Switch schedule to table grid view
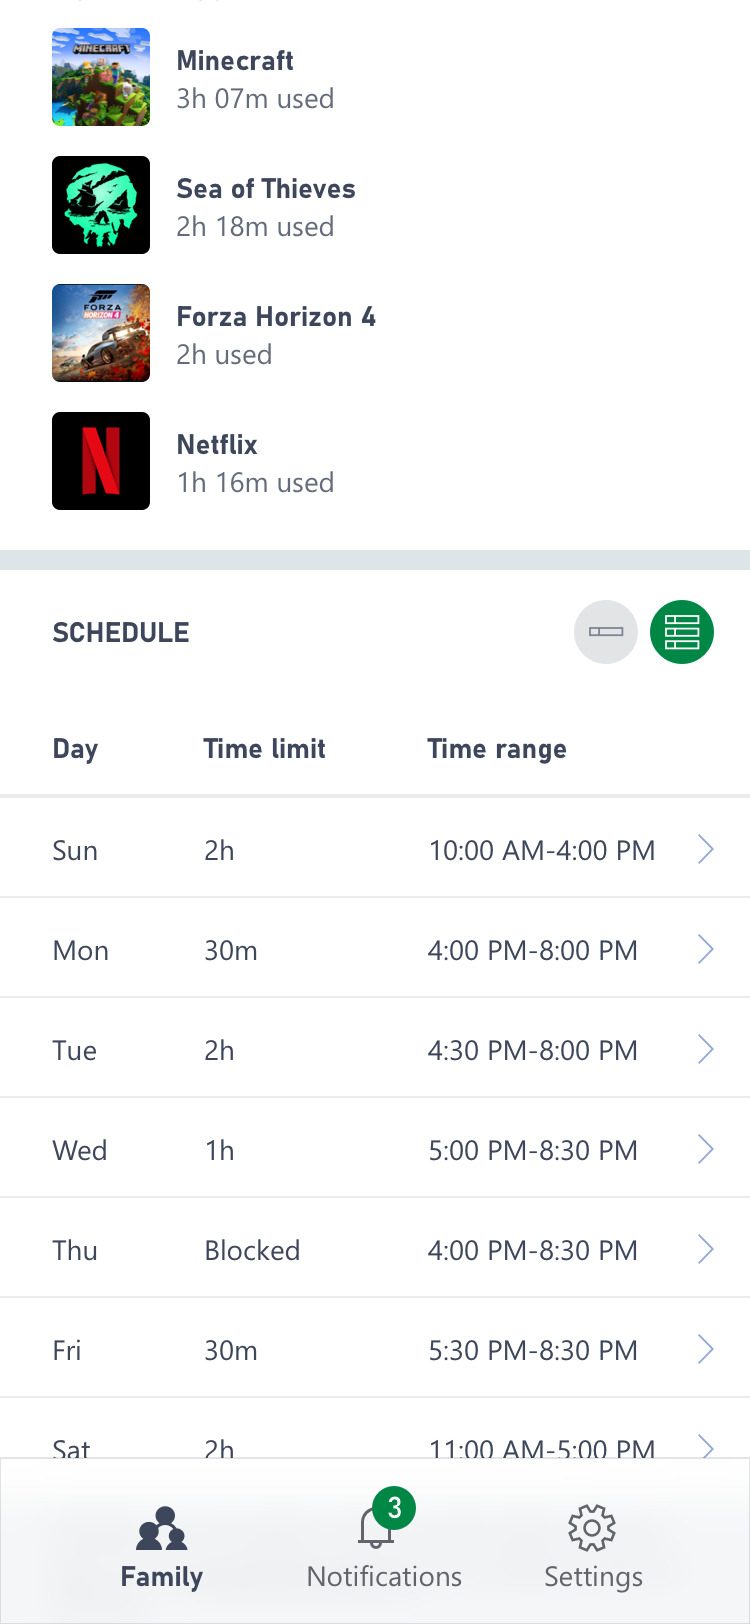Image resolution: width=750 pixels, height=1624 pixels. [682, 632]
